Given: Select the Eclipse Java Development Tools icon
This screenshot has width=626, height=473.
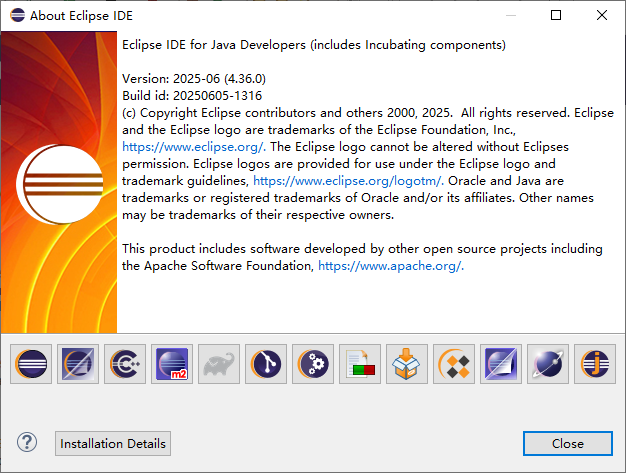Looking at the screenshot, I should tap(78, 364).
